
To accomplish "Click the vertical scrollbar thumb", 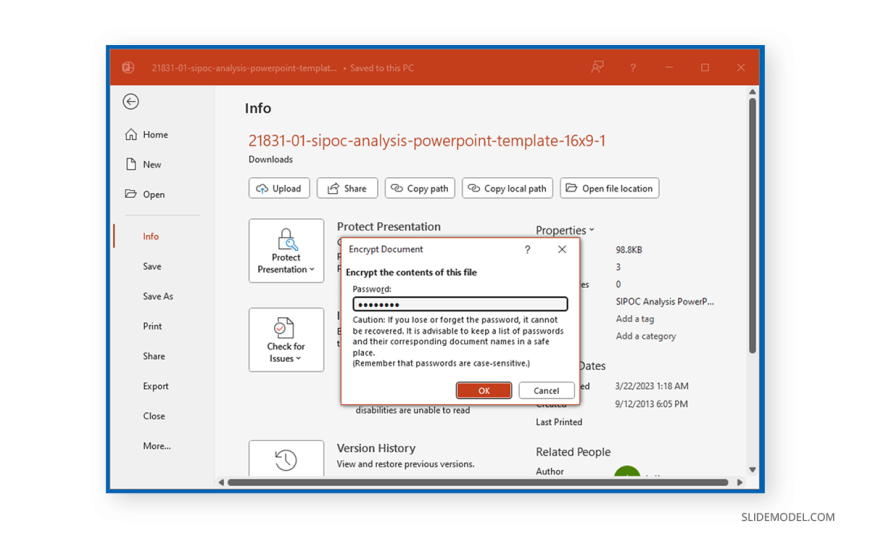I will coord(752,225).
